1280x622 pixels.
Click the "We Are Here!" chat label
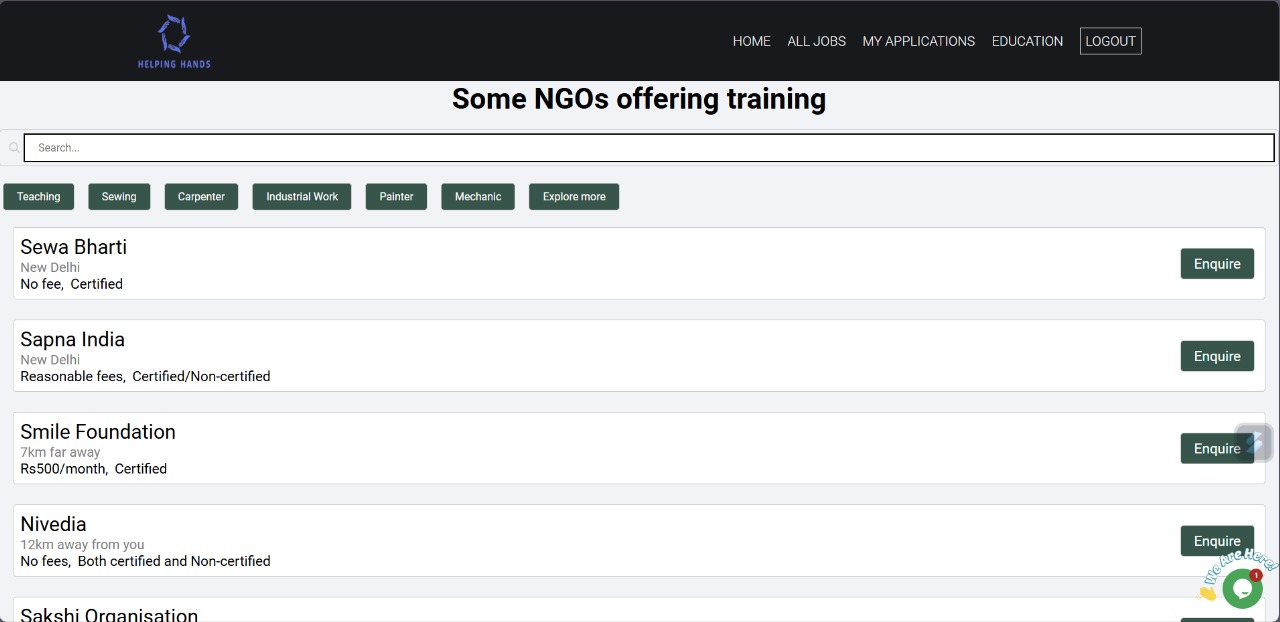pyautogui.click(x=1240, y=568)
